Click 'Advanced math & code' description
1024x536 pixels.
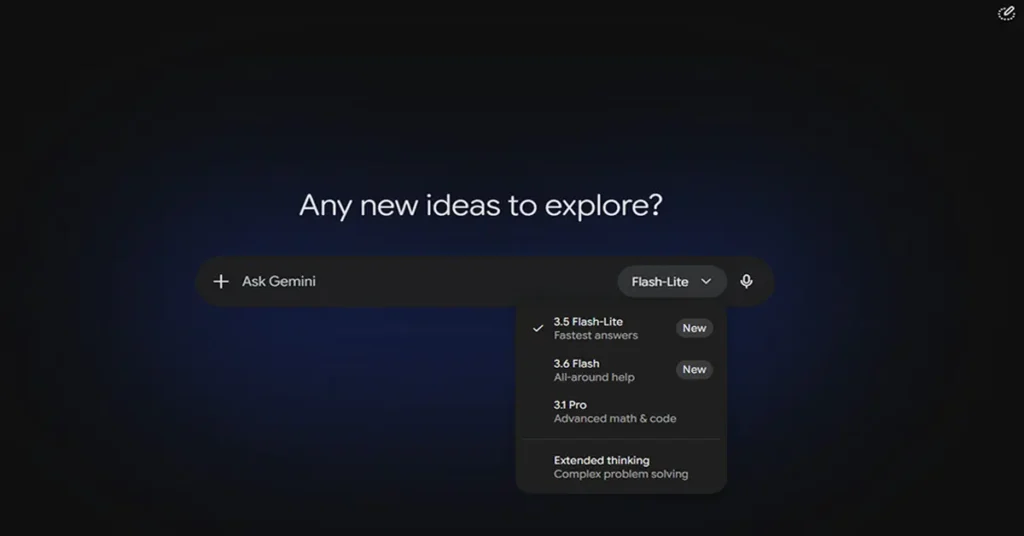pyautogui.click(x=615, y=418)
